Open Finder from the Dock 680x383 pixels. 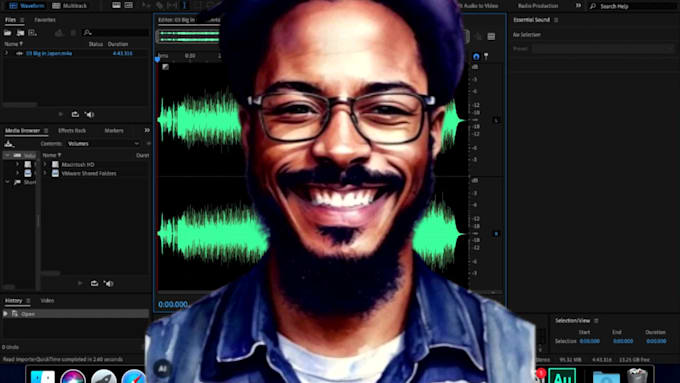click(42, 376)
